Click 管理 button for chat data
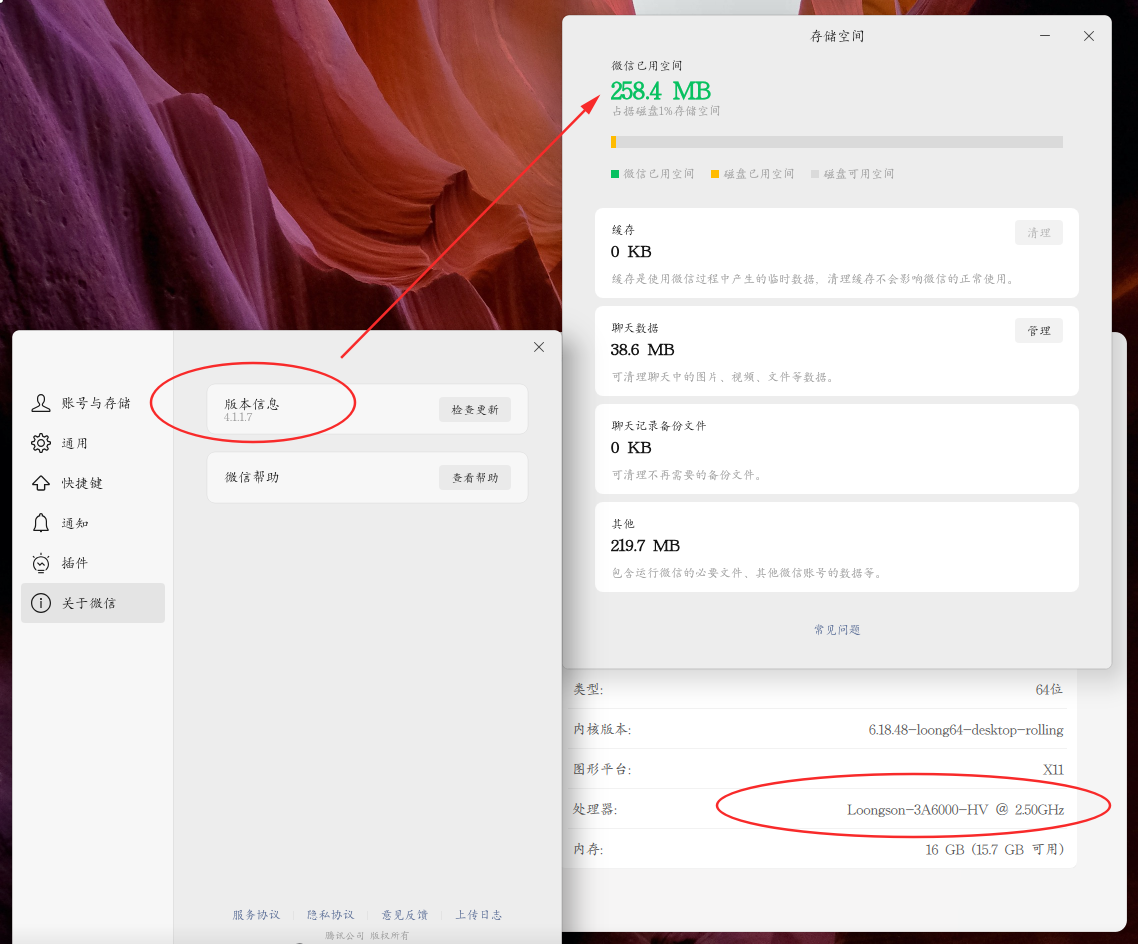 pyautogui.click(x=1039, y=331)
